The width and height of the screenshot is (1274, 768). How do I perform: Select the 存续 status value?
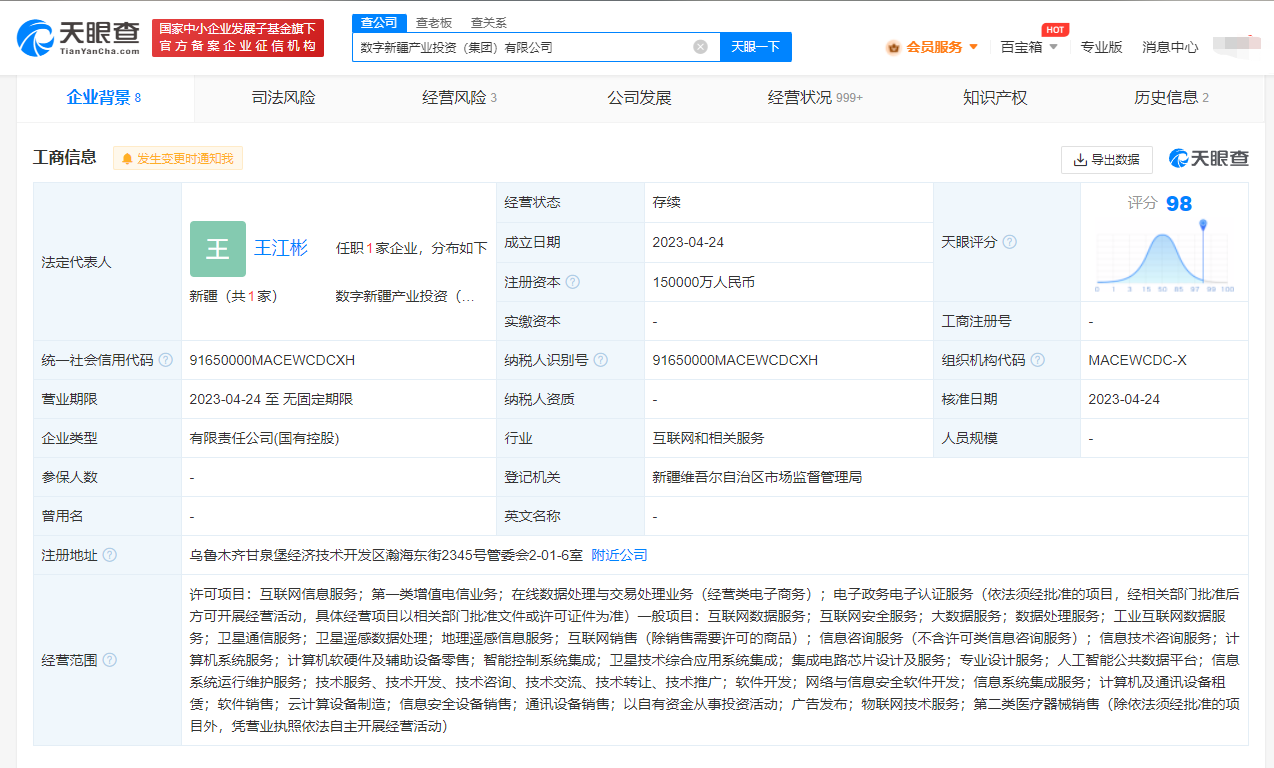(x=666, y=202)
